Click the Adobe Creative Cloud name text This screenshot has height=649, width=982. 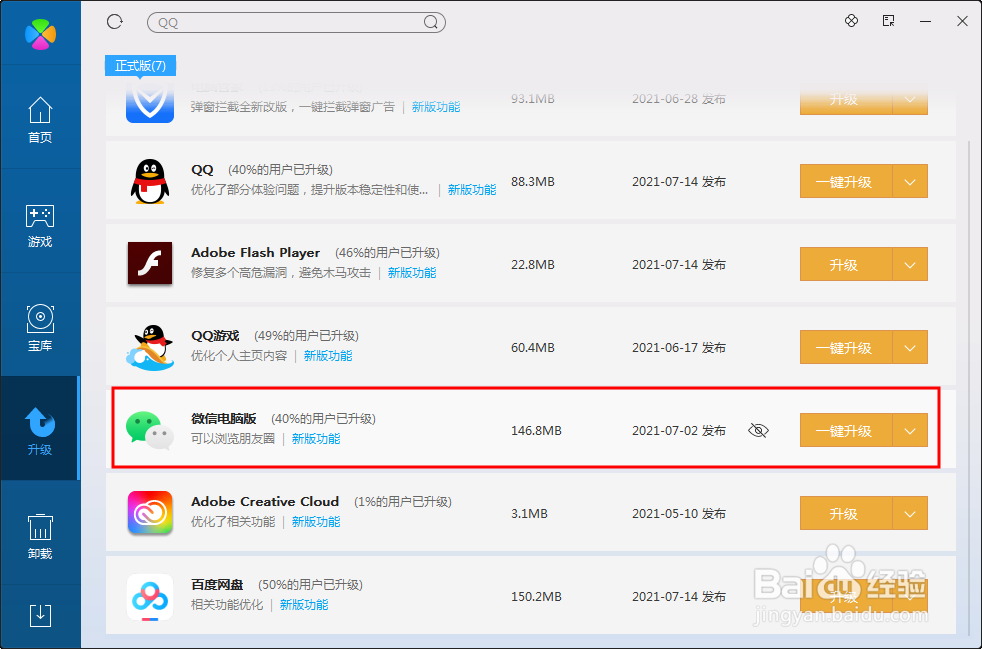pos(265,501)
